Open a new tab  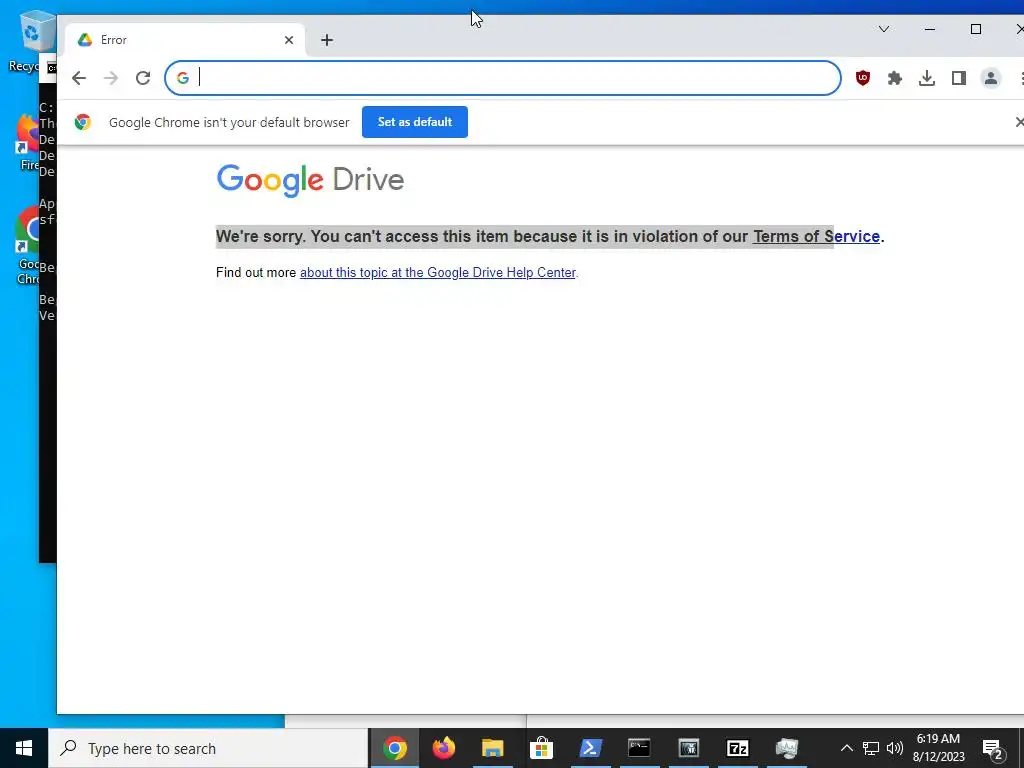click(327, 40)
